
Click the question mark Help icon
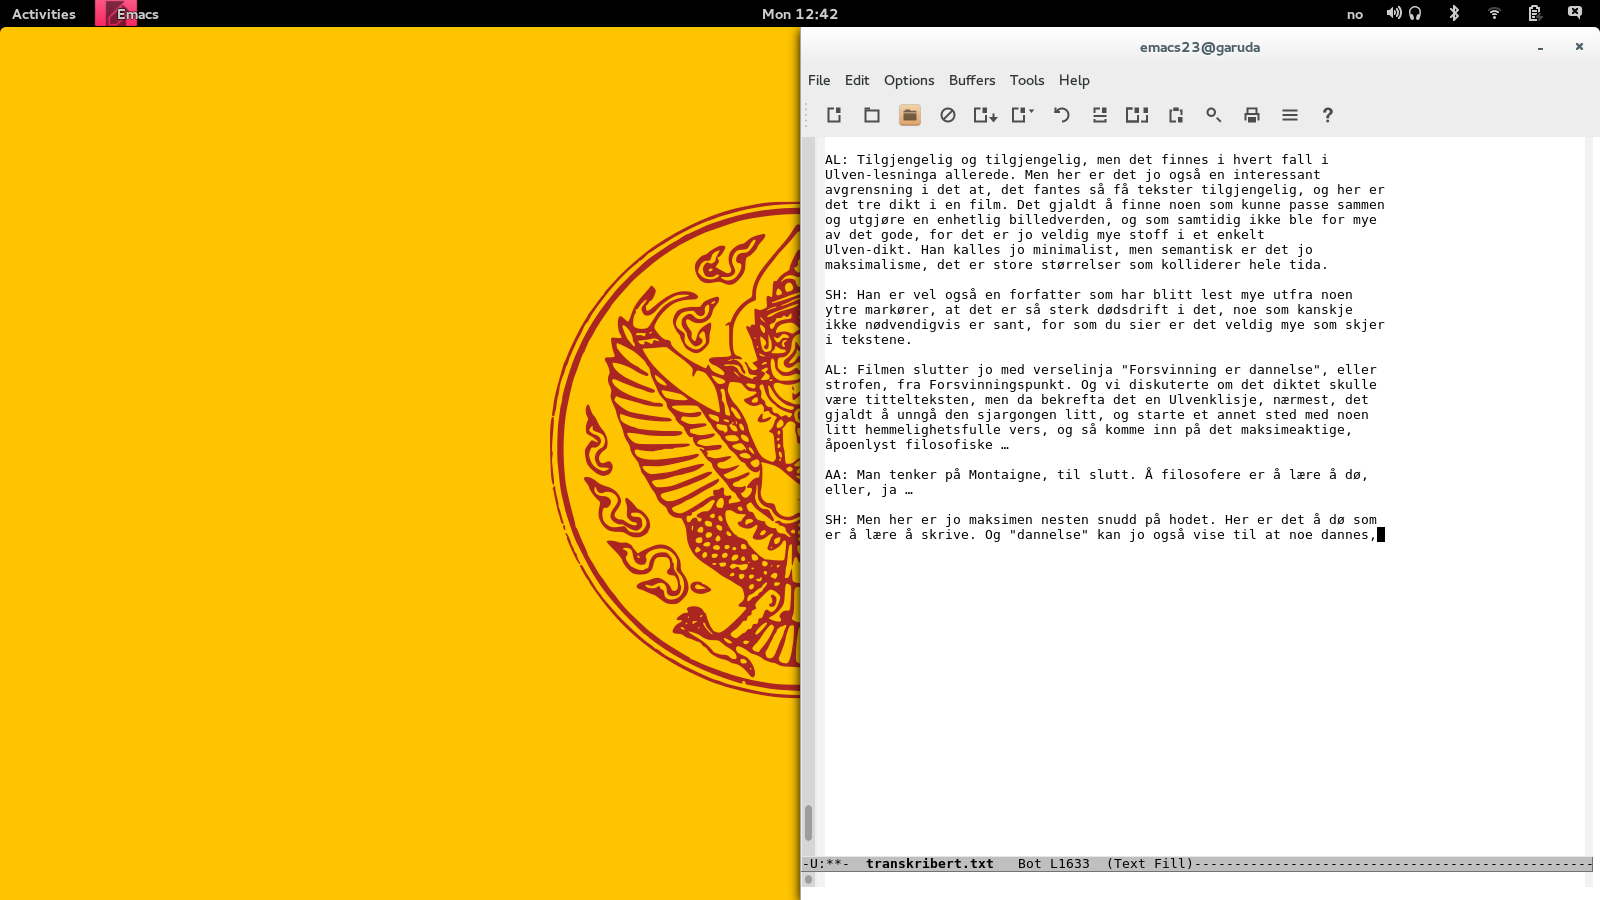(x=1328, y=115)
